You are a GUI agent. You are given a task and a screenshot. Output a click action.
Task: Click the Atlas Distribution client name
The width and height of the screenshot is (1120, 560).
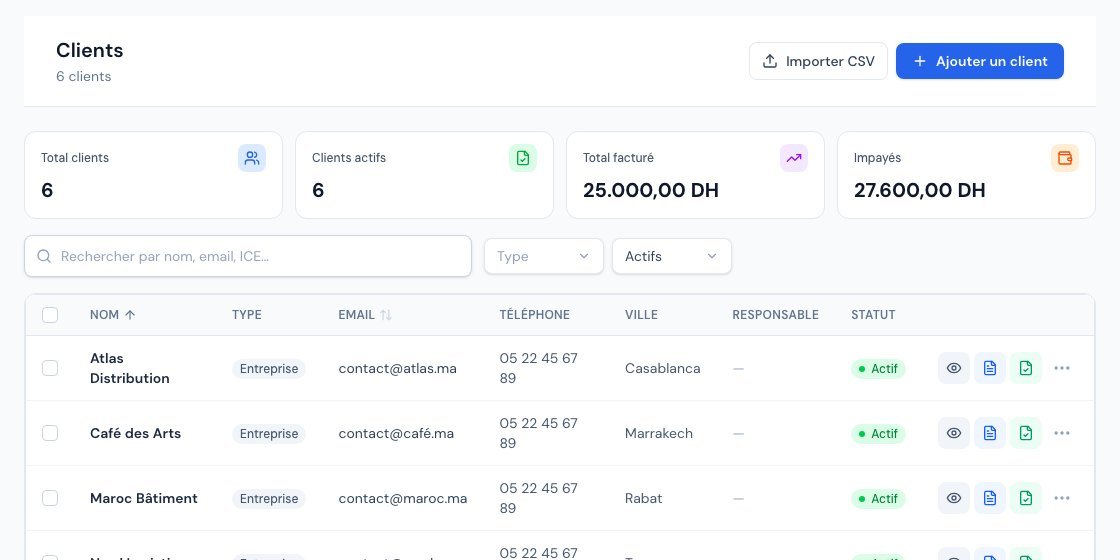129,368
